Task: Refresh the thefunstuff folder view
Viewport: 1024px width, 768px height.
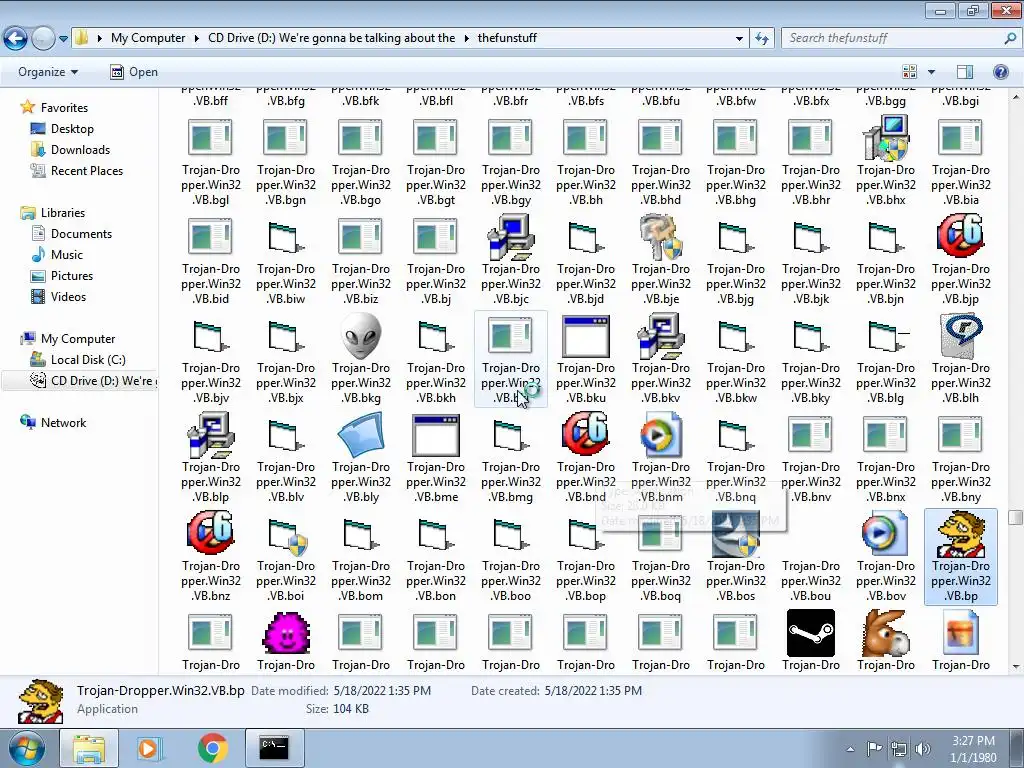Action: pyautogui.click(x=761, y=39)
